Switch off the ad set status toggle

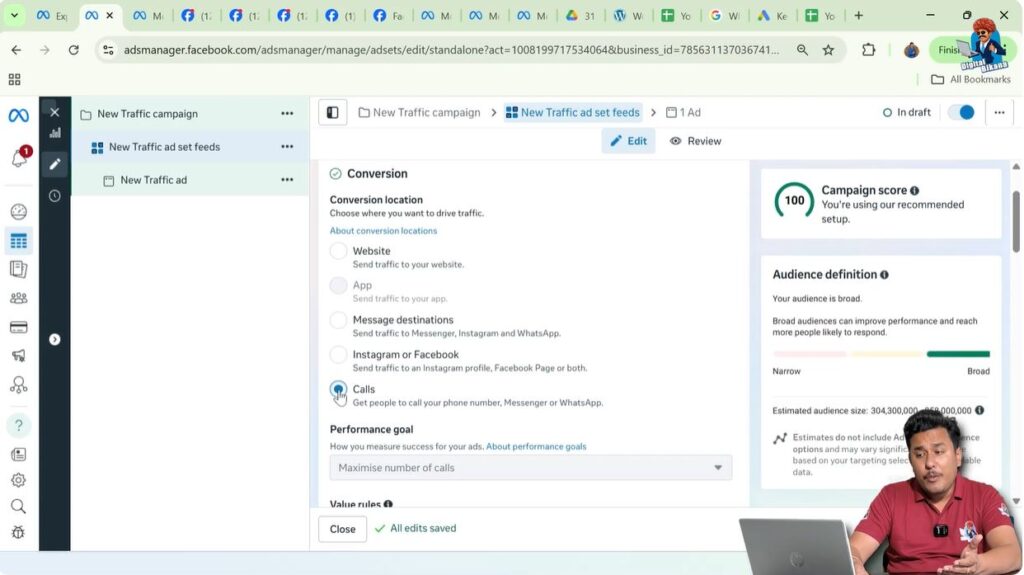click(960, 113)
